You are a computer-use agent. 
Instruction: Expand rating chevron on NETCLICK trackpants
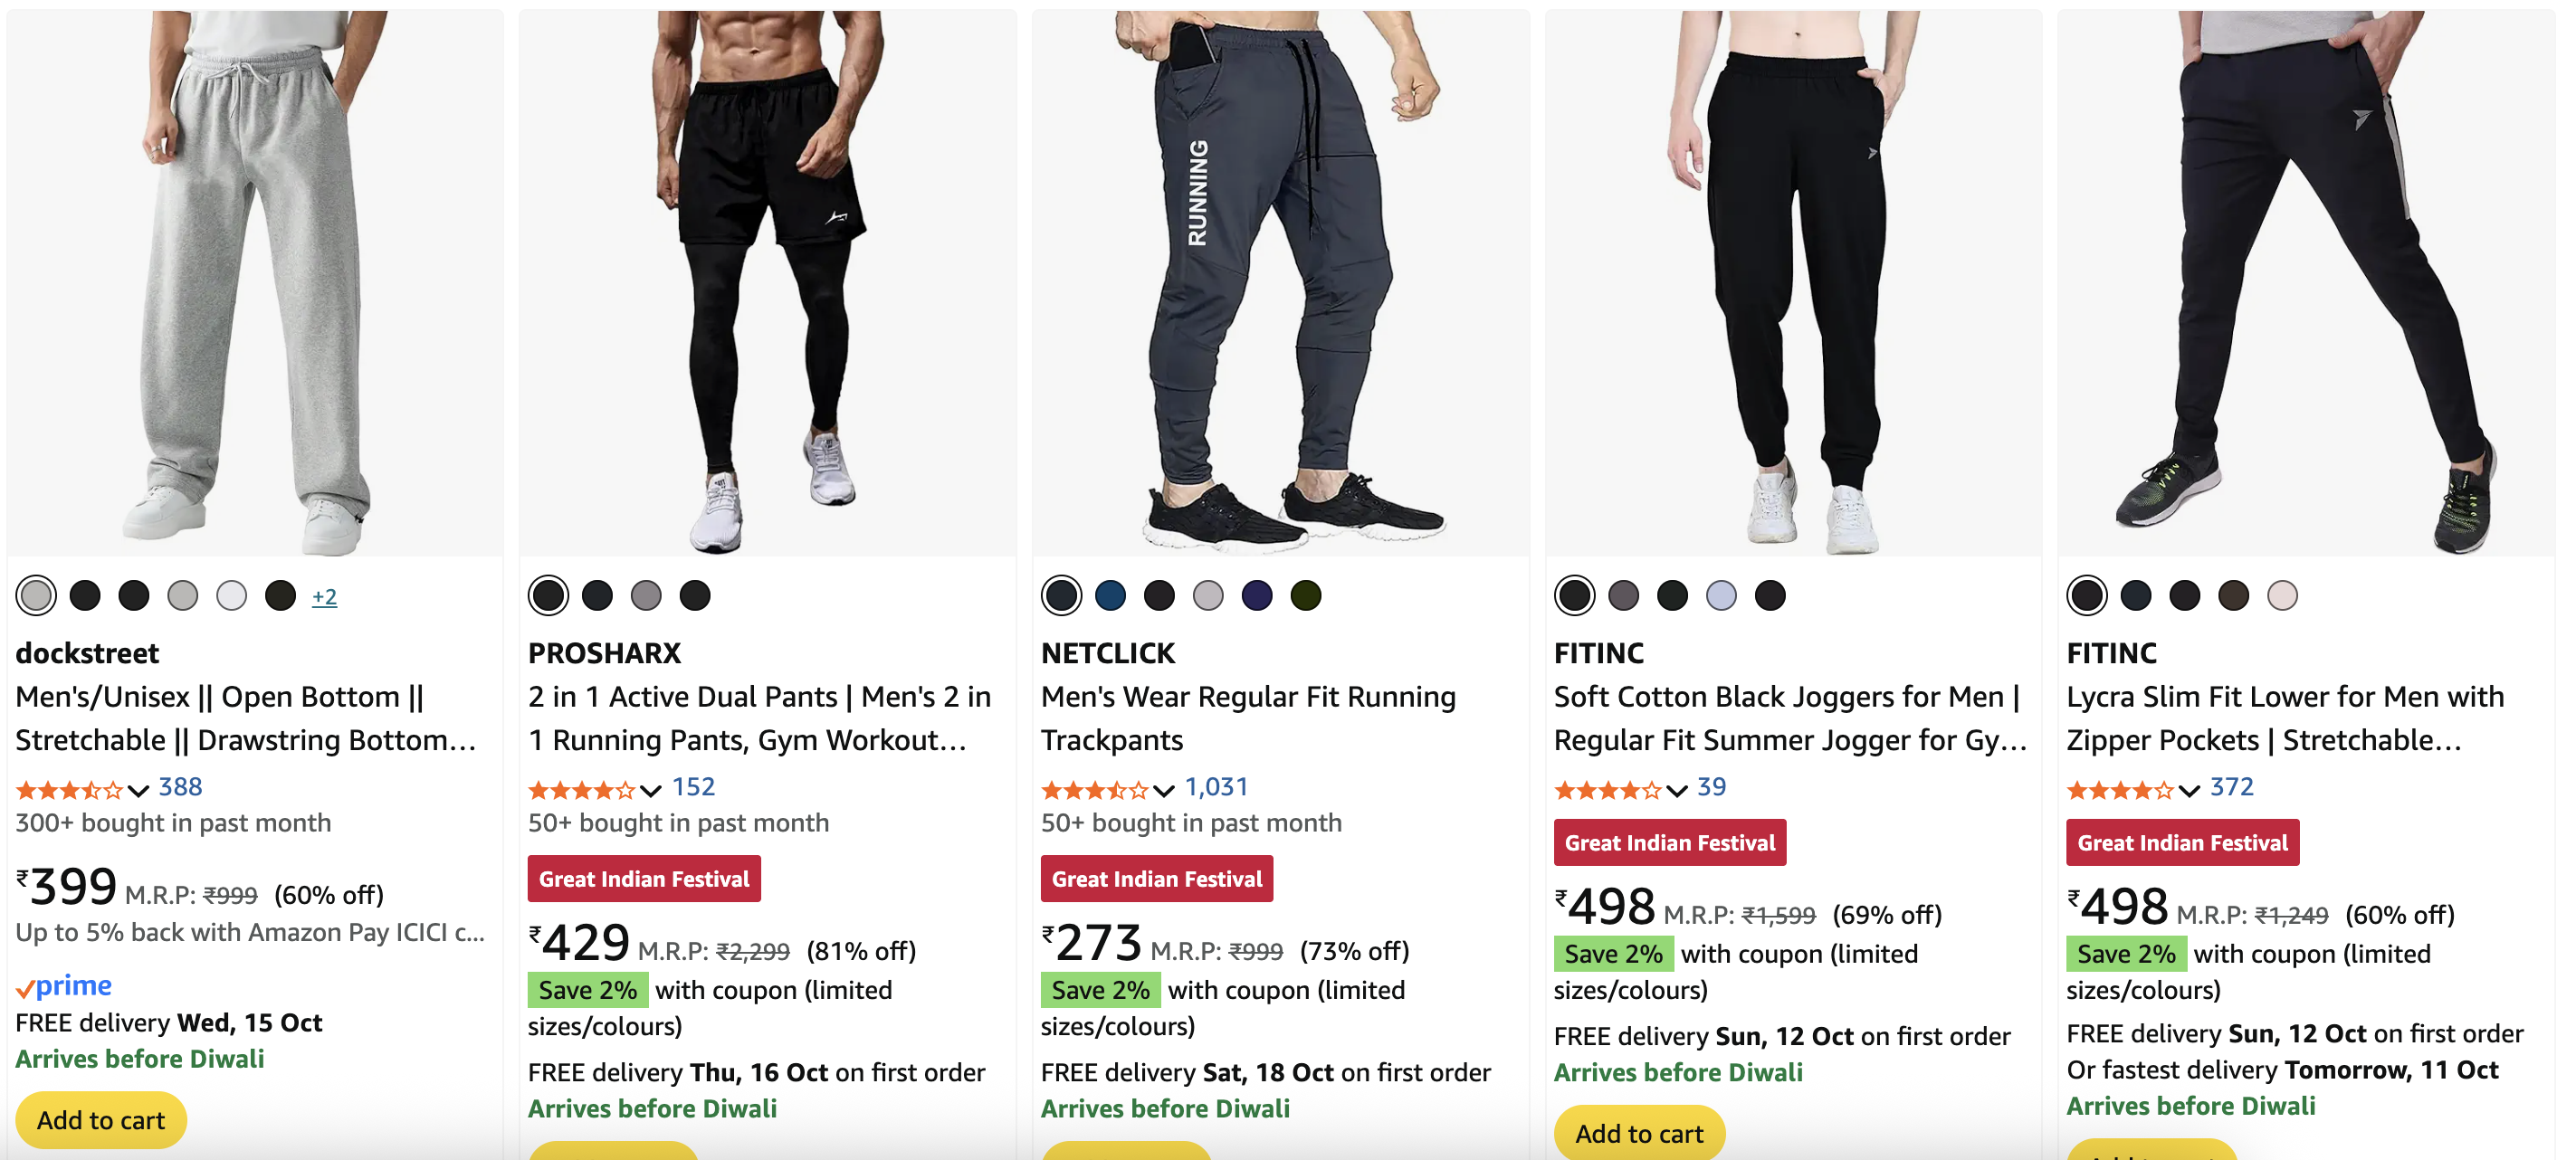pos(1163,790)
